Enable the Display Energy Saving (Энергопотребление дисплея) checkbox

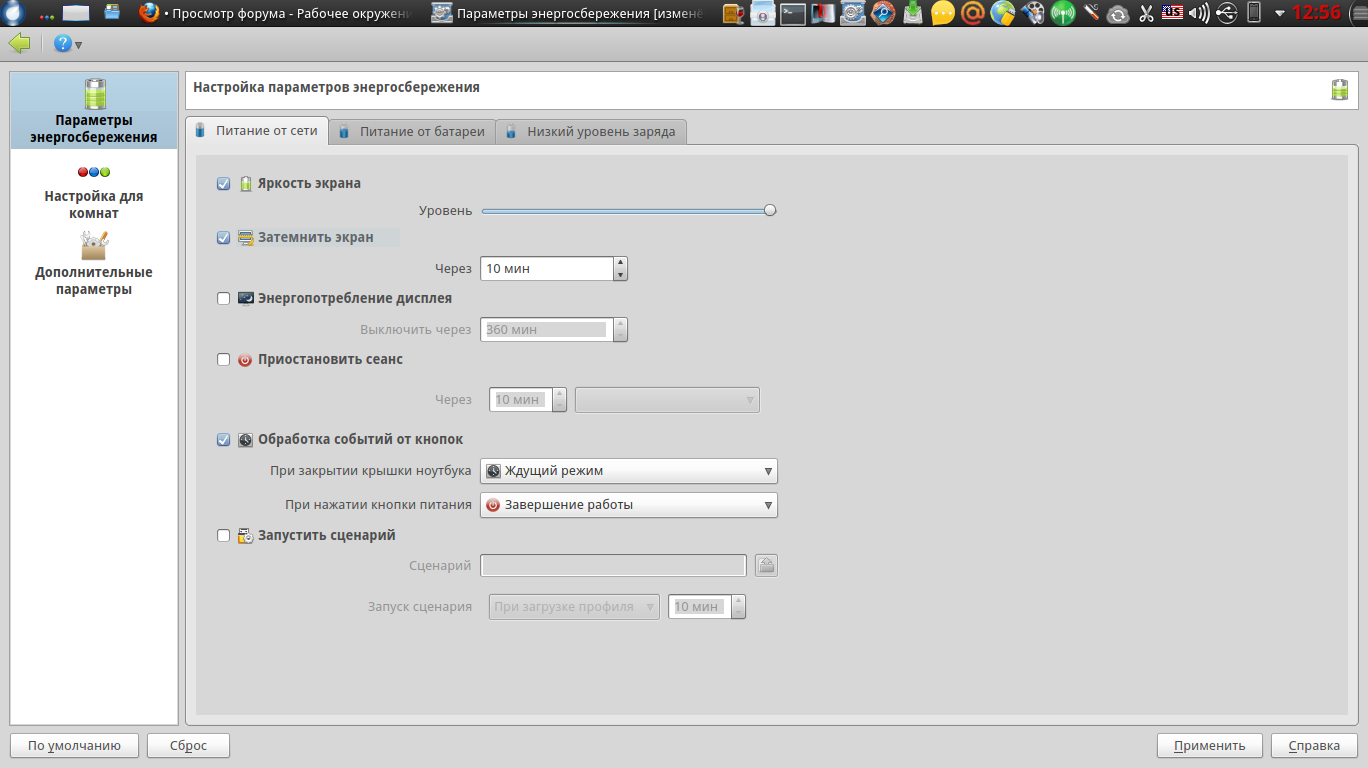click(x=224, y=298)
